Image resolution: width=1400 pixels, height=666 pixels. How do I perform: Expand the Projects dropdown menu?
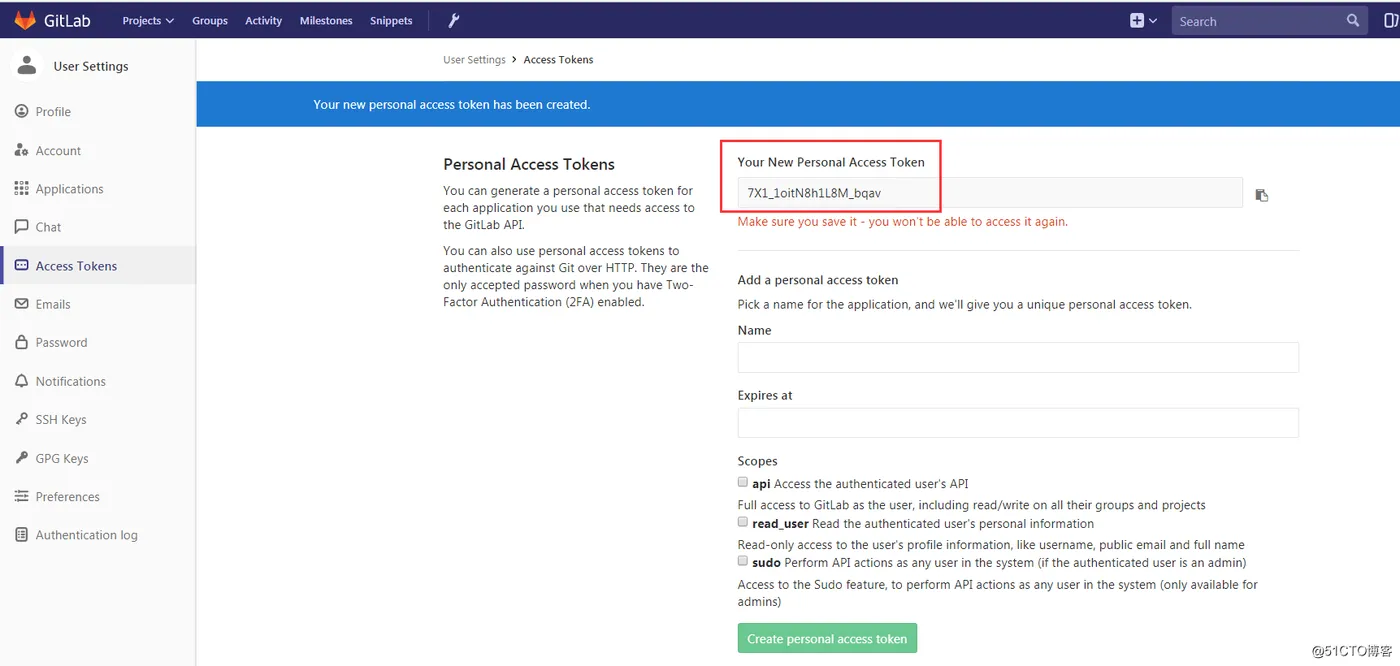(x=148, y=20)
